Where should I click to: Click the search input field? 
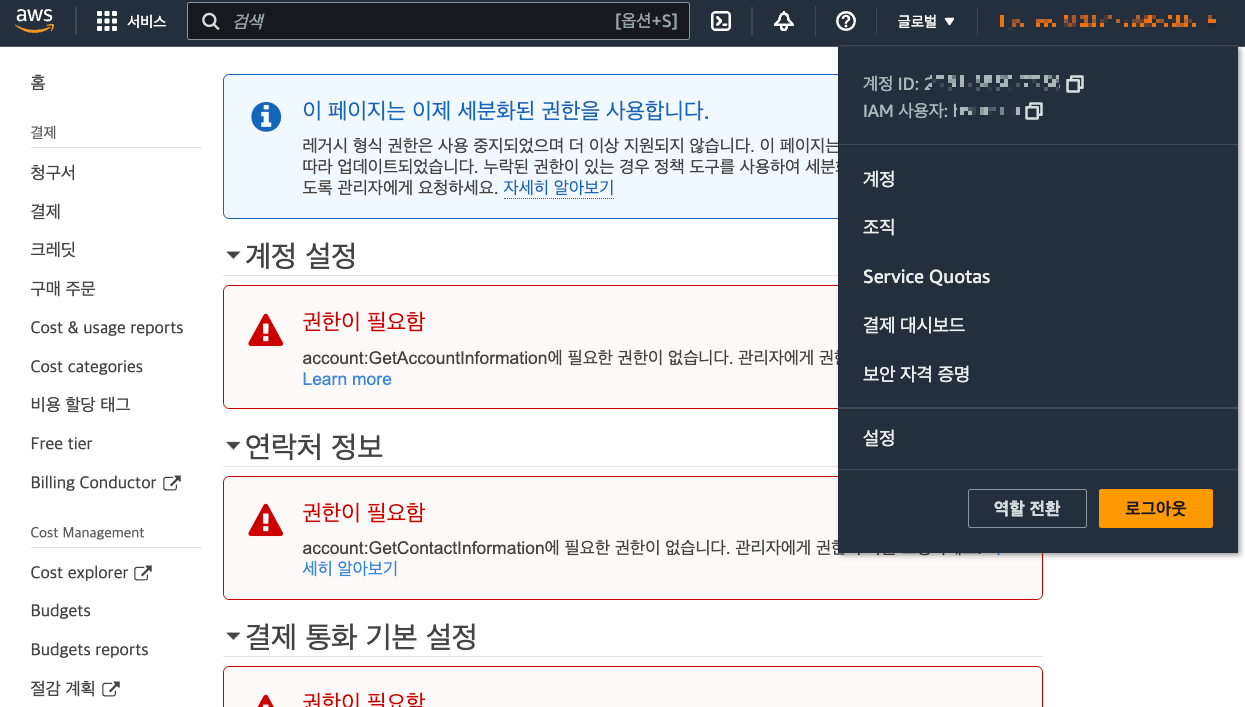(438, 21)
